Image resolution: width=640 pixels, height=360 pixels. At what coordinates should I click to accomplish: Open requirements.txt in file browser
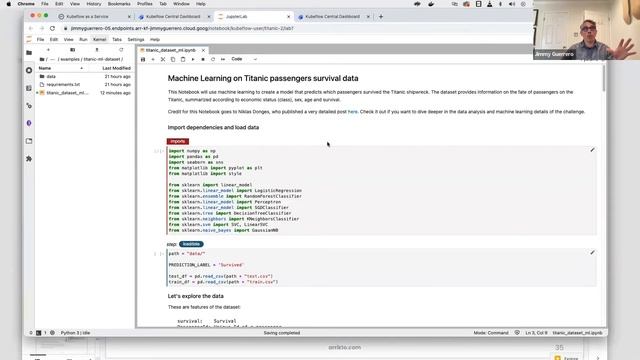pyautogui.click(x=85, y=84)
